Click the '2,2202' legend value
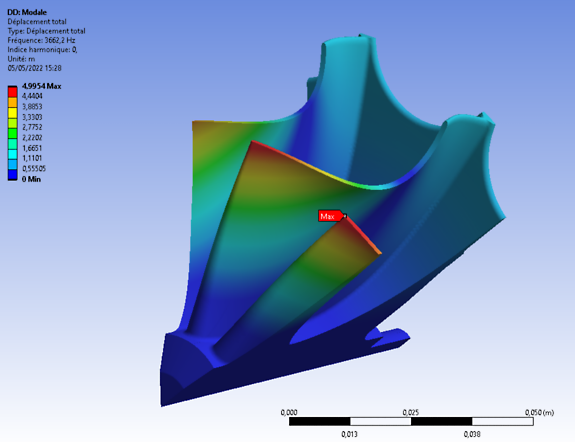This screenshot has width=575, height=442. (32, 138)
